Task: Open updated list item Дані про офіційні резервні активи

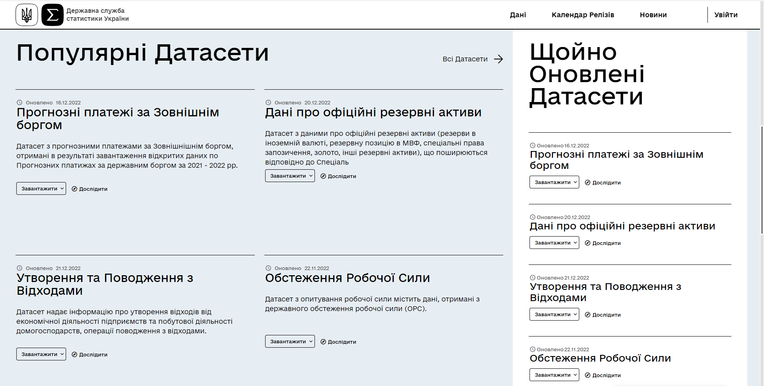Action: pos(622,226)
